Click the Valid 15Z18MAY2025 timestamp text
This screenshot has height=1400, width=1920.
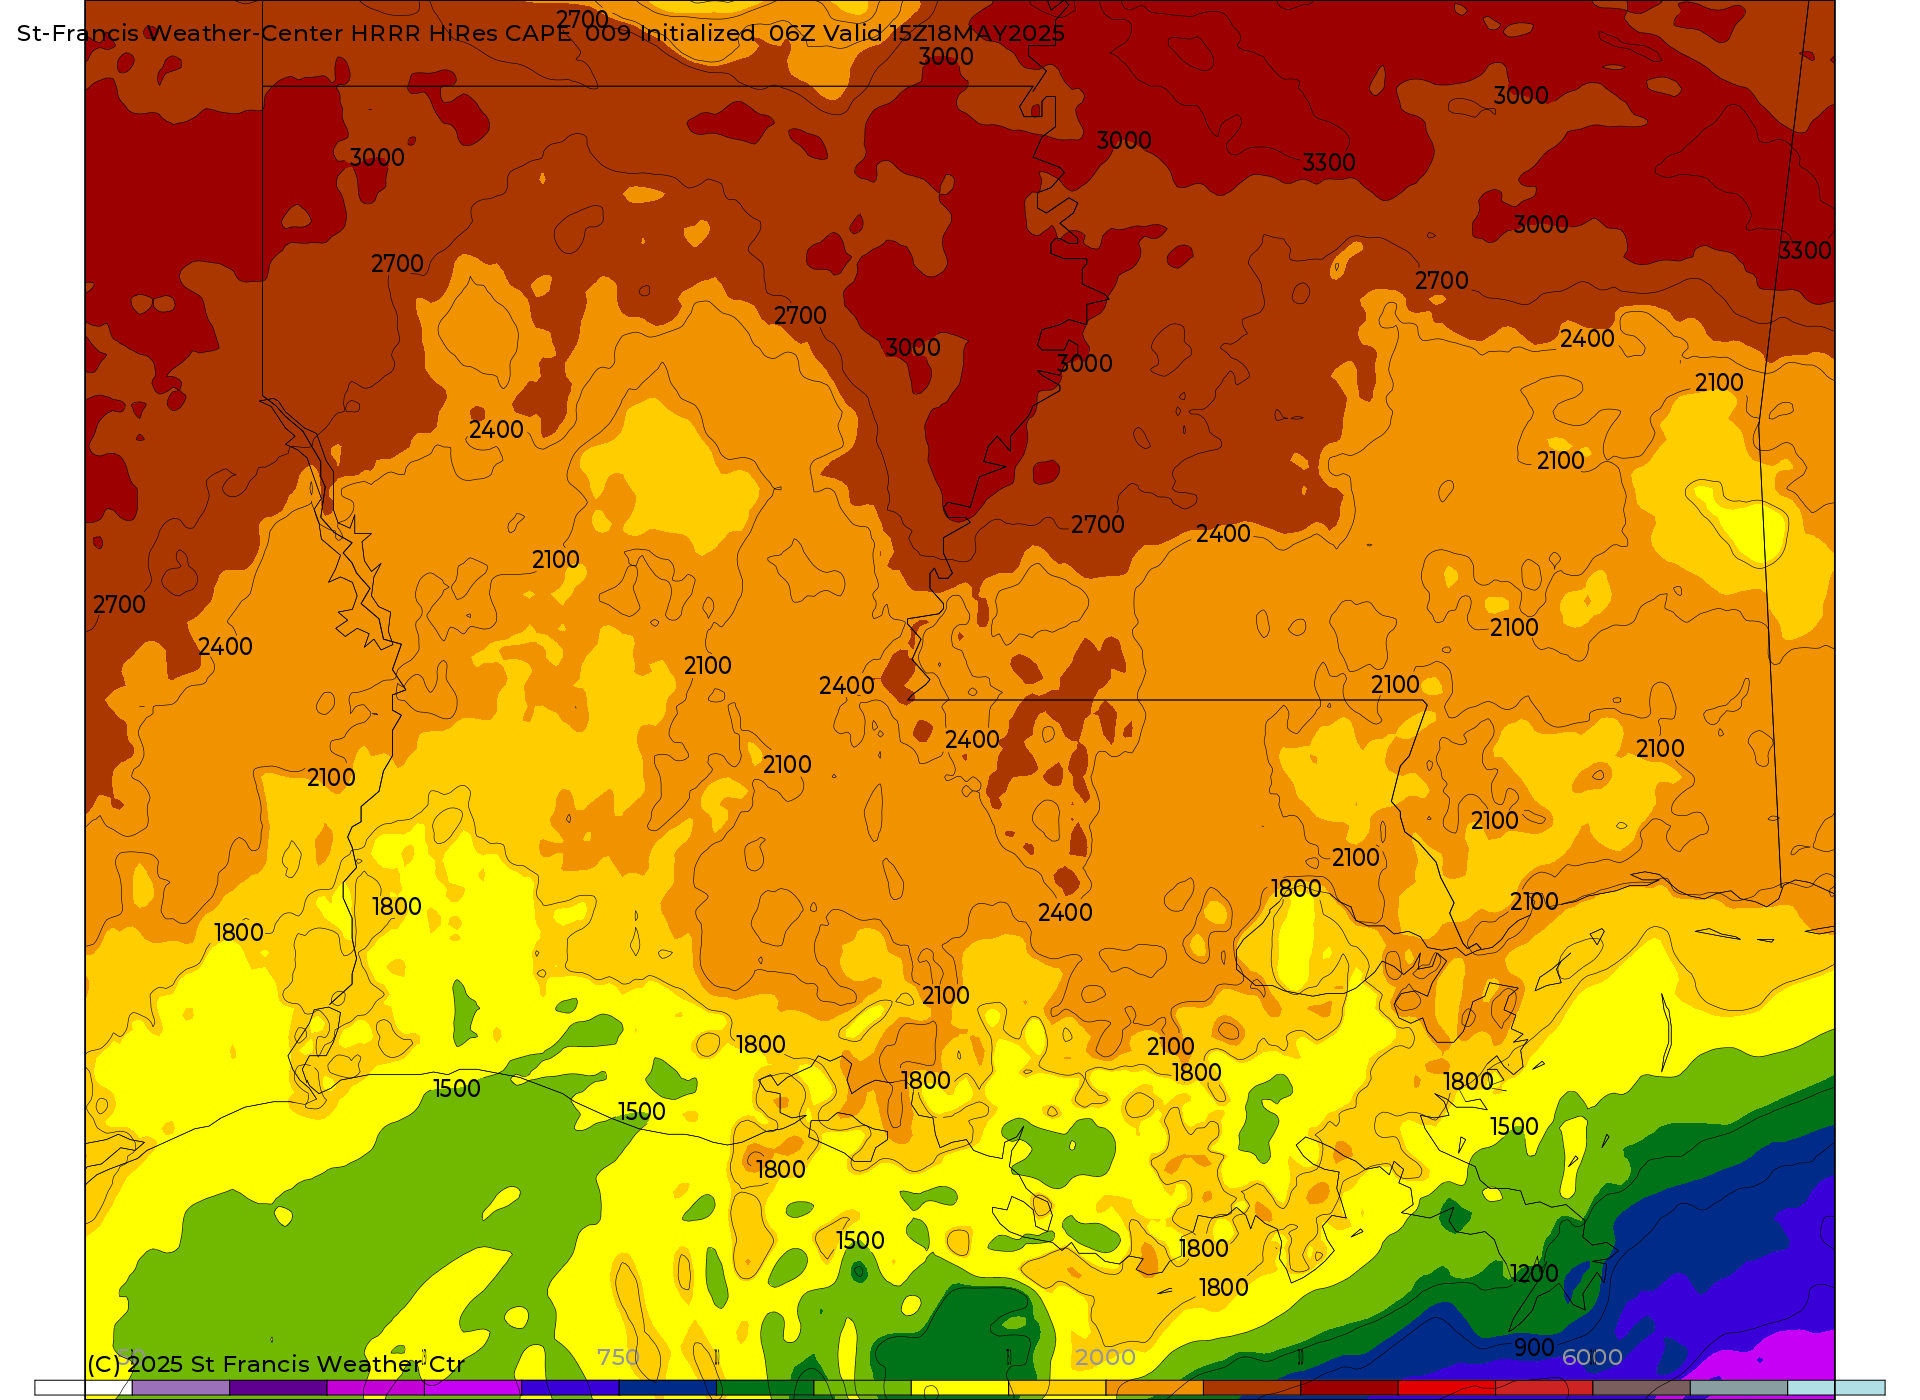point(944,33)
